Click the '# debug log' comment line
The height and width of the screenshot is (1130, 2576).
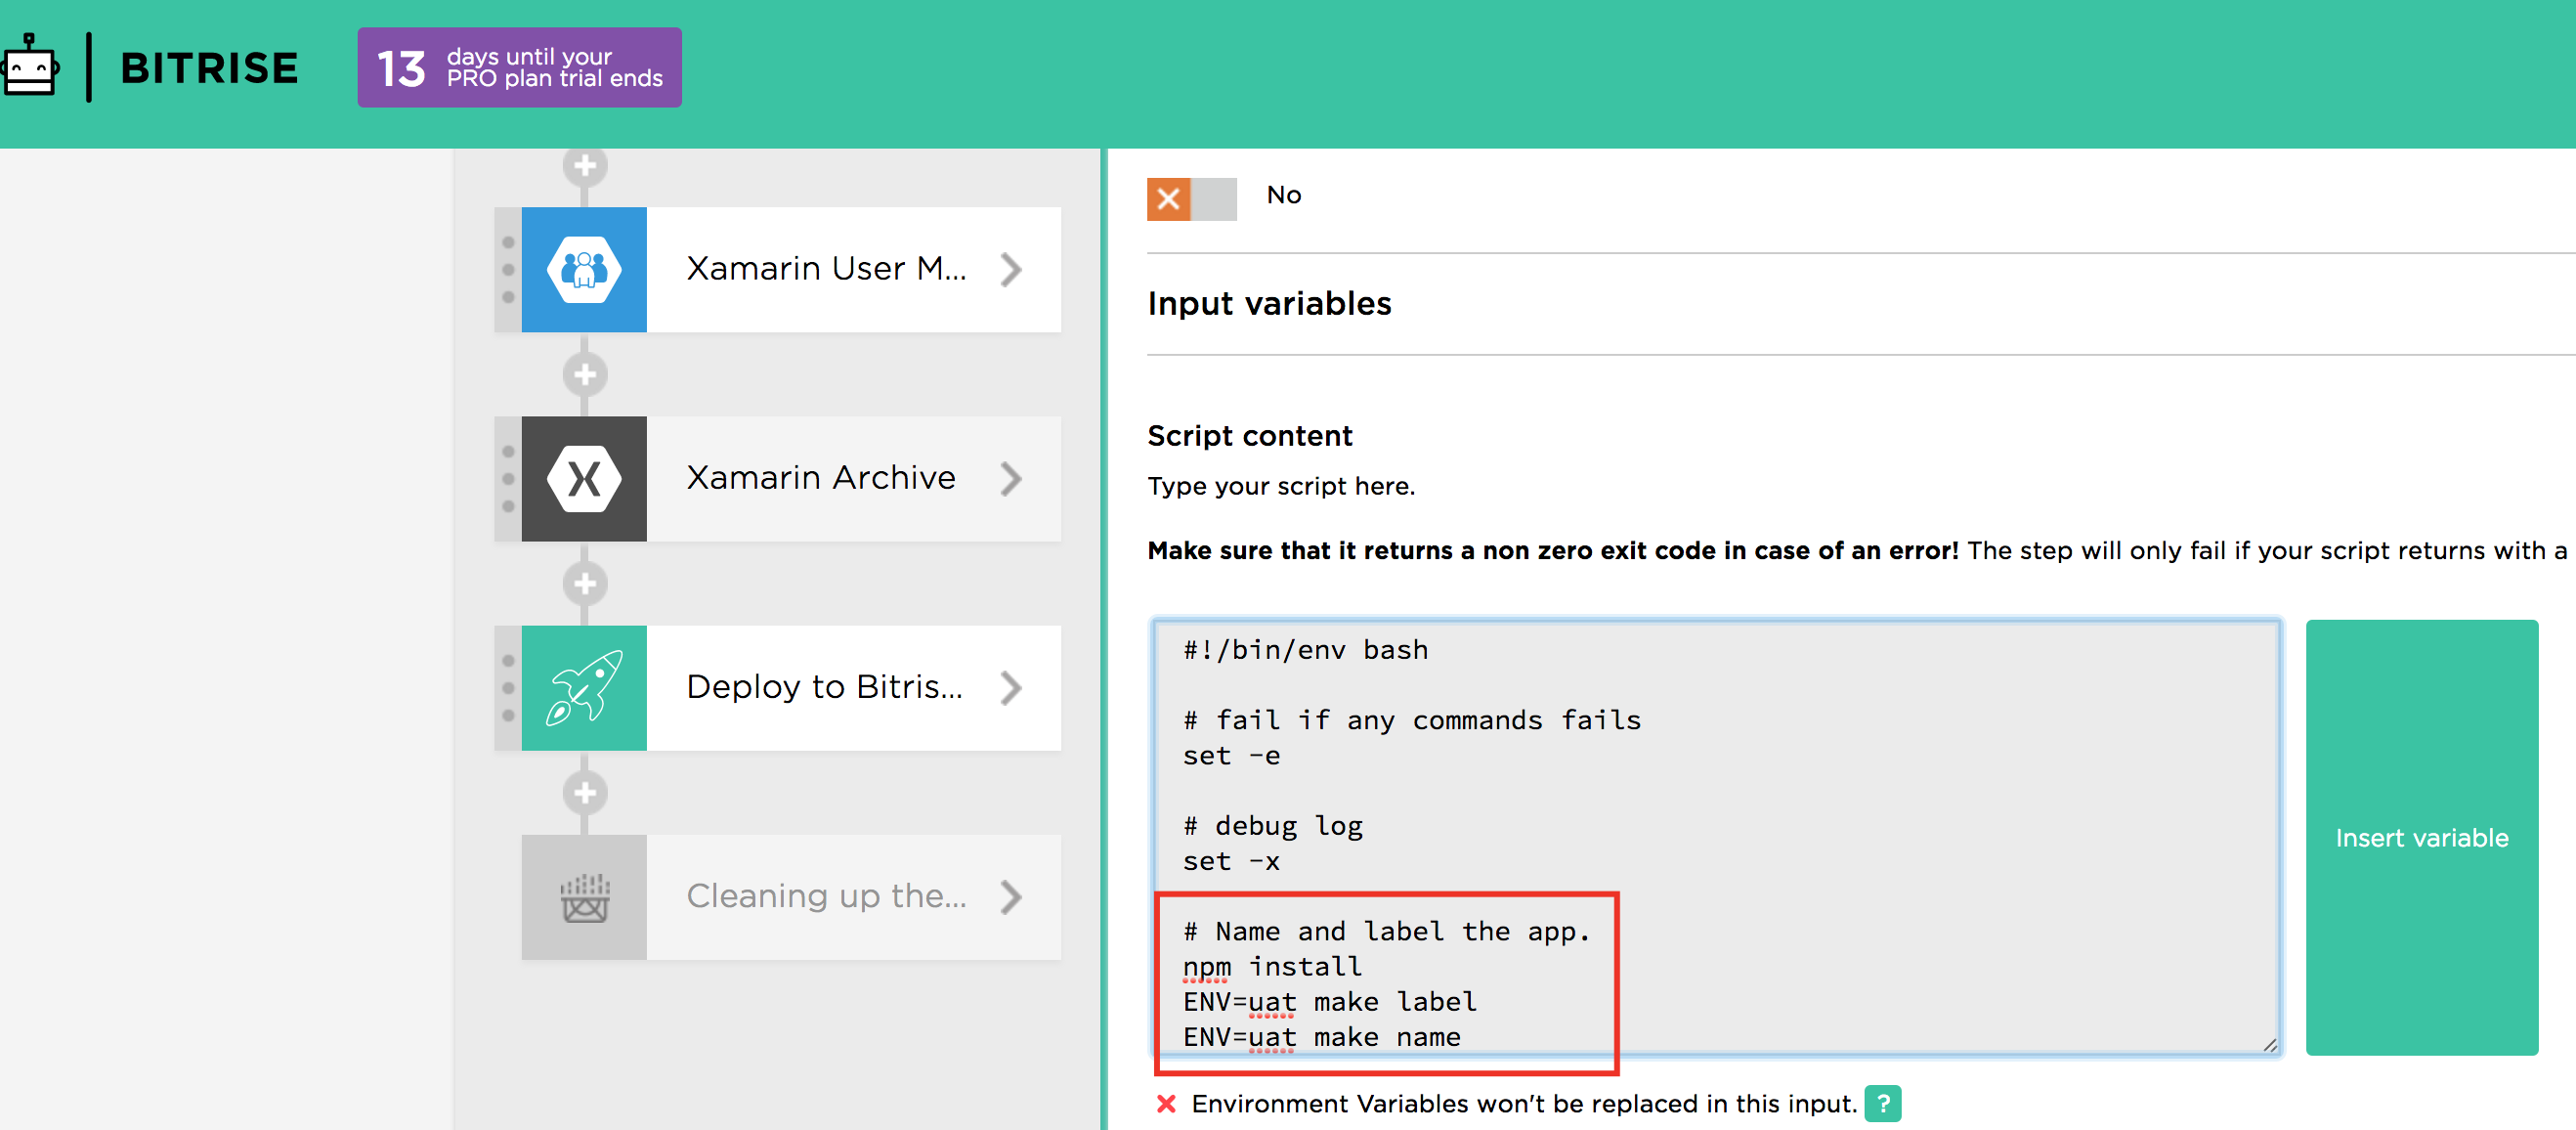point(1272,825)
